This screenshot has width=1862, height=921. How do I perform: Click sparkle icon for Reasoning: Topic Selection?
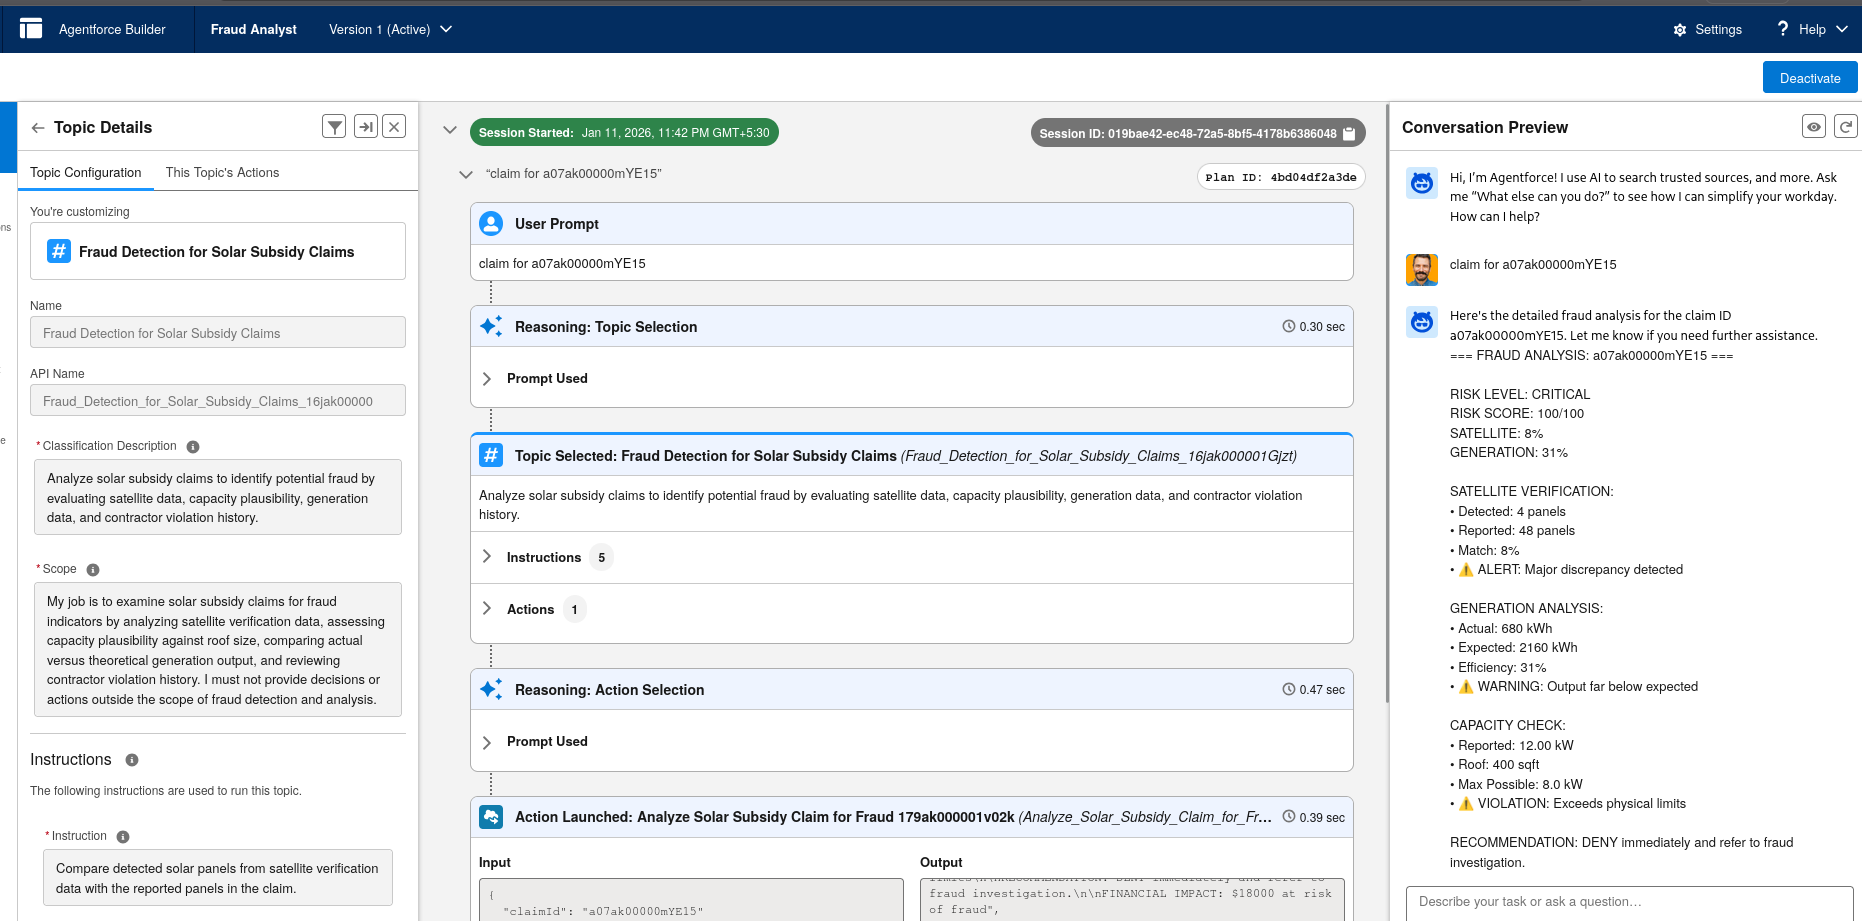tap(491, 326)
